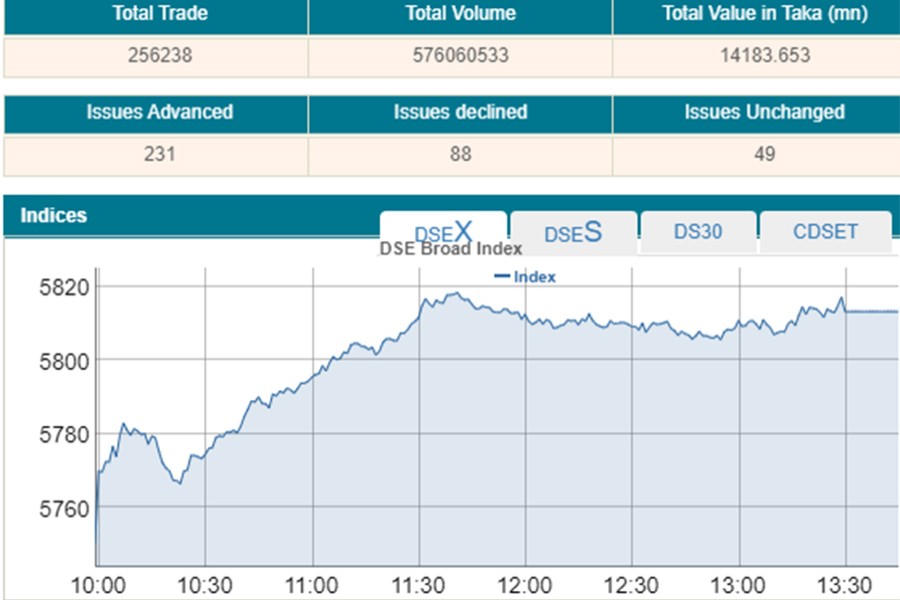Click the Total Trade column header

click(x=153, y=14)
